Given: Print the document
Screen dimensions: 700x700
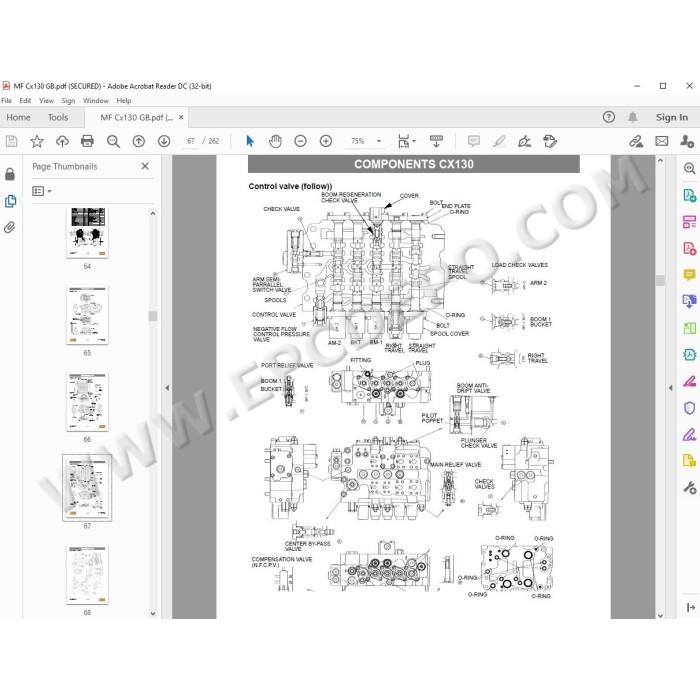Looking at the screenshot, I should coord(87,142).
